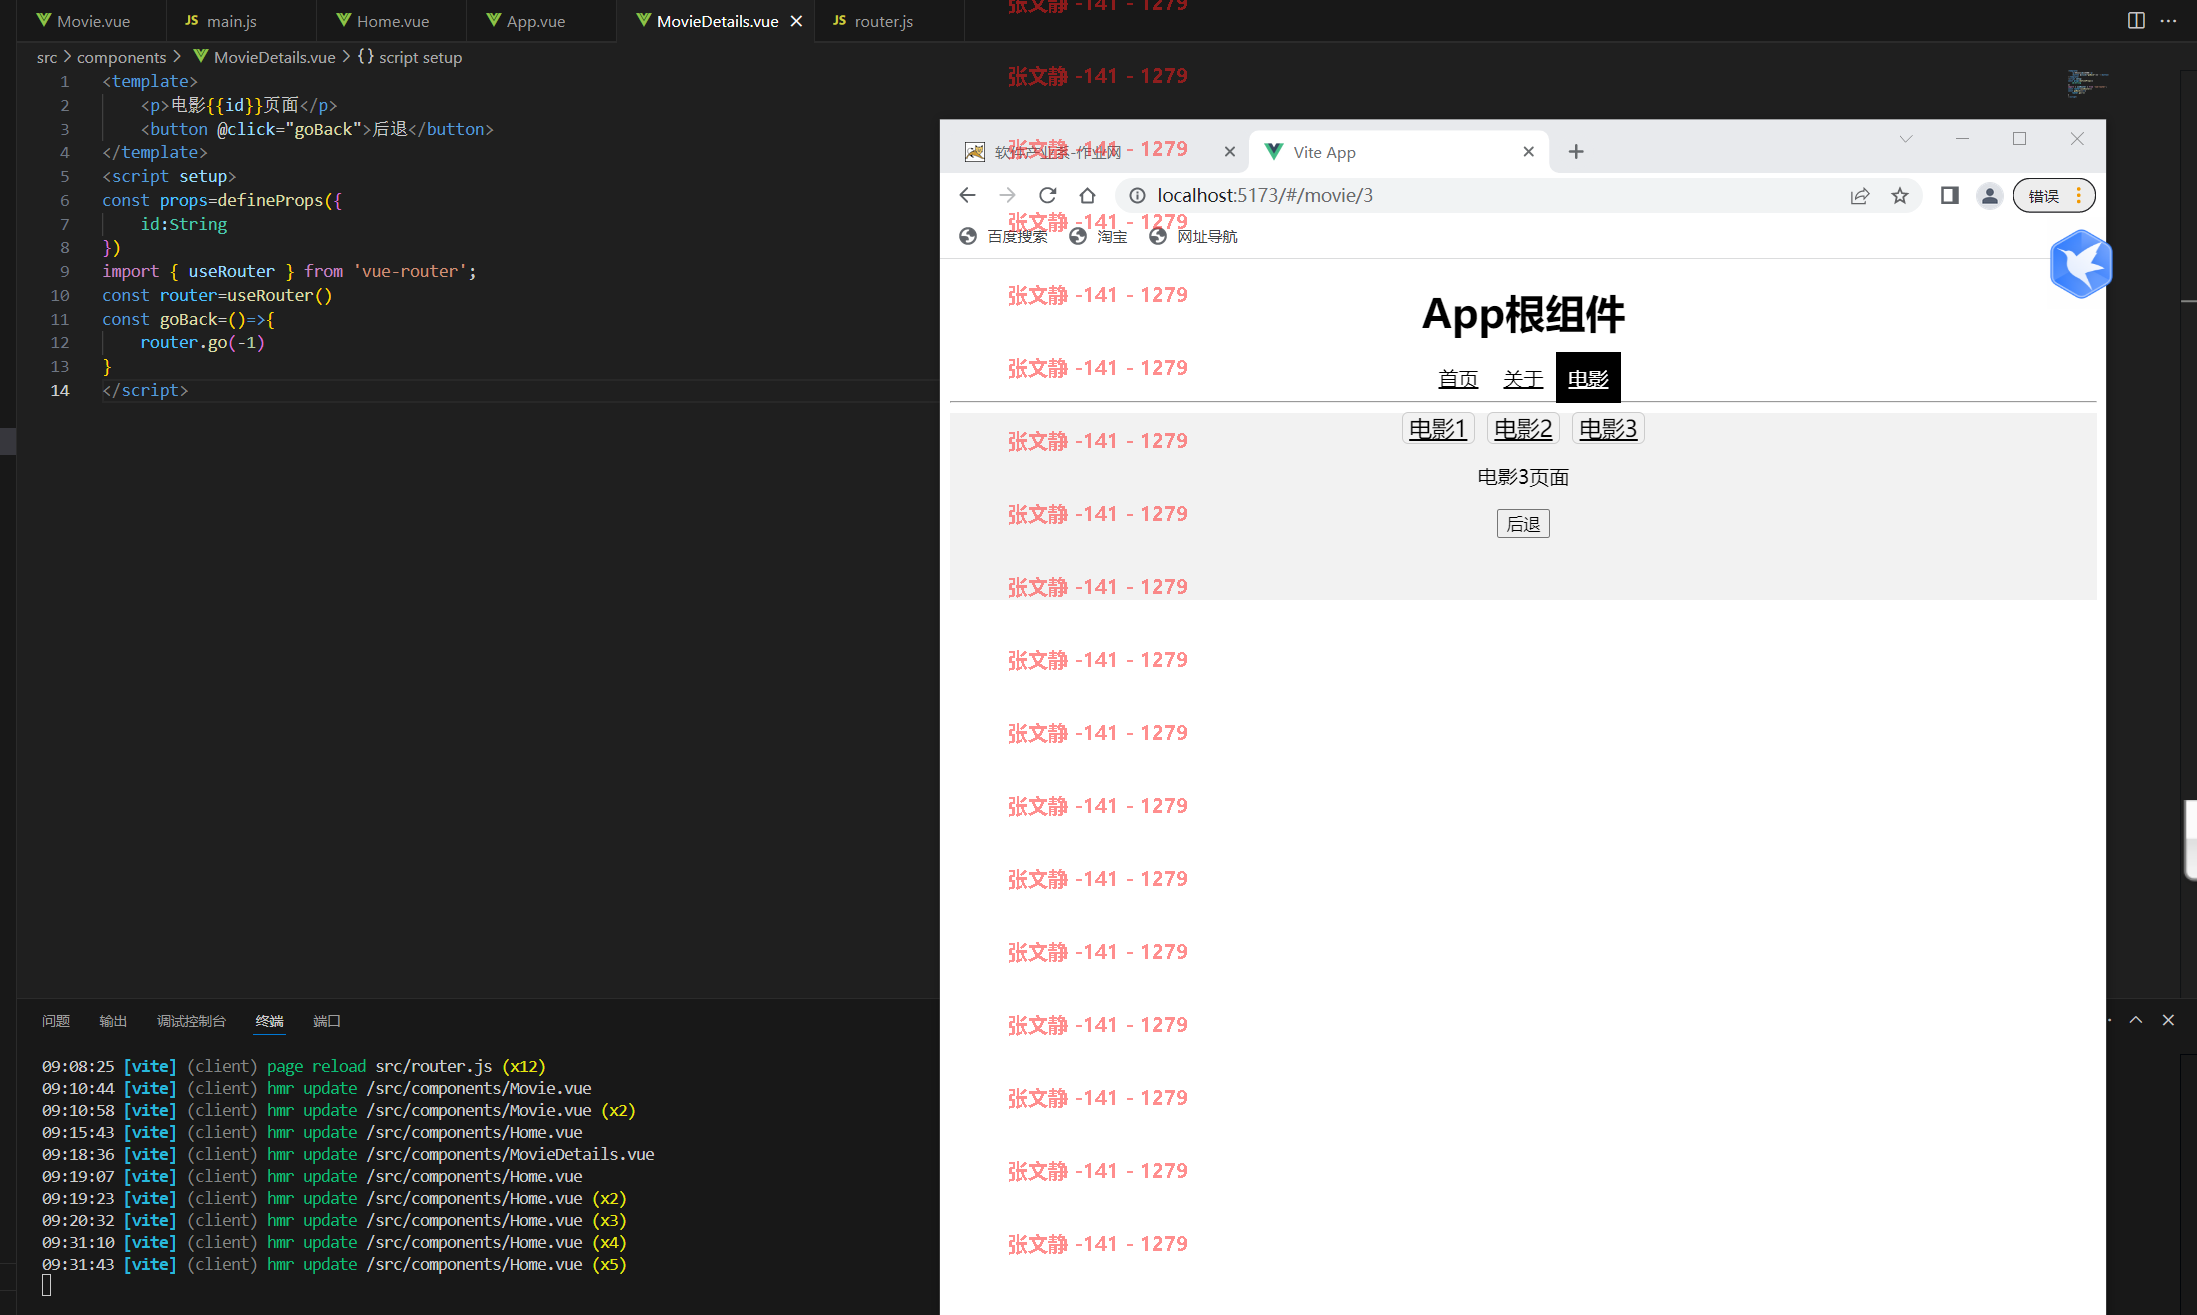Close the MovieDetails.vue editor tab
The image size is (2197, 1315).
pyautogui.click(x=796, y=21)
